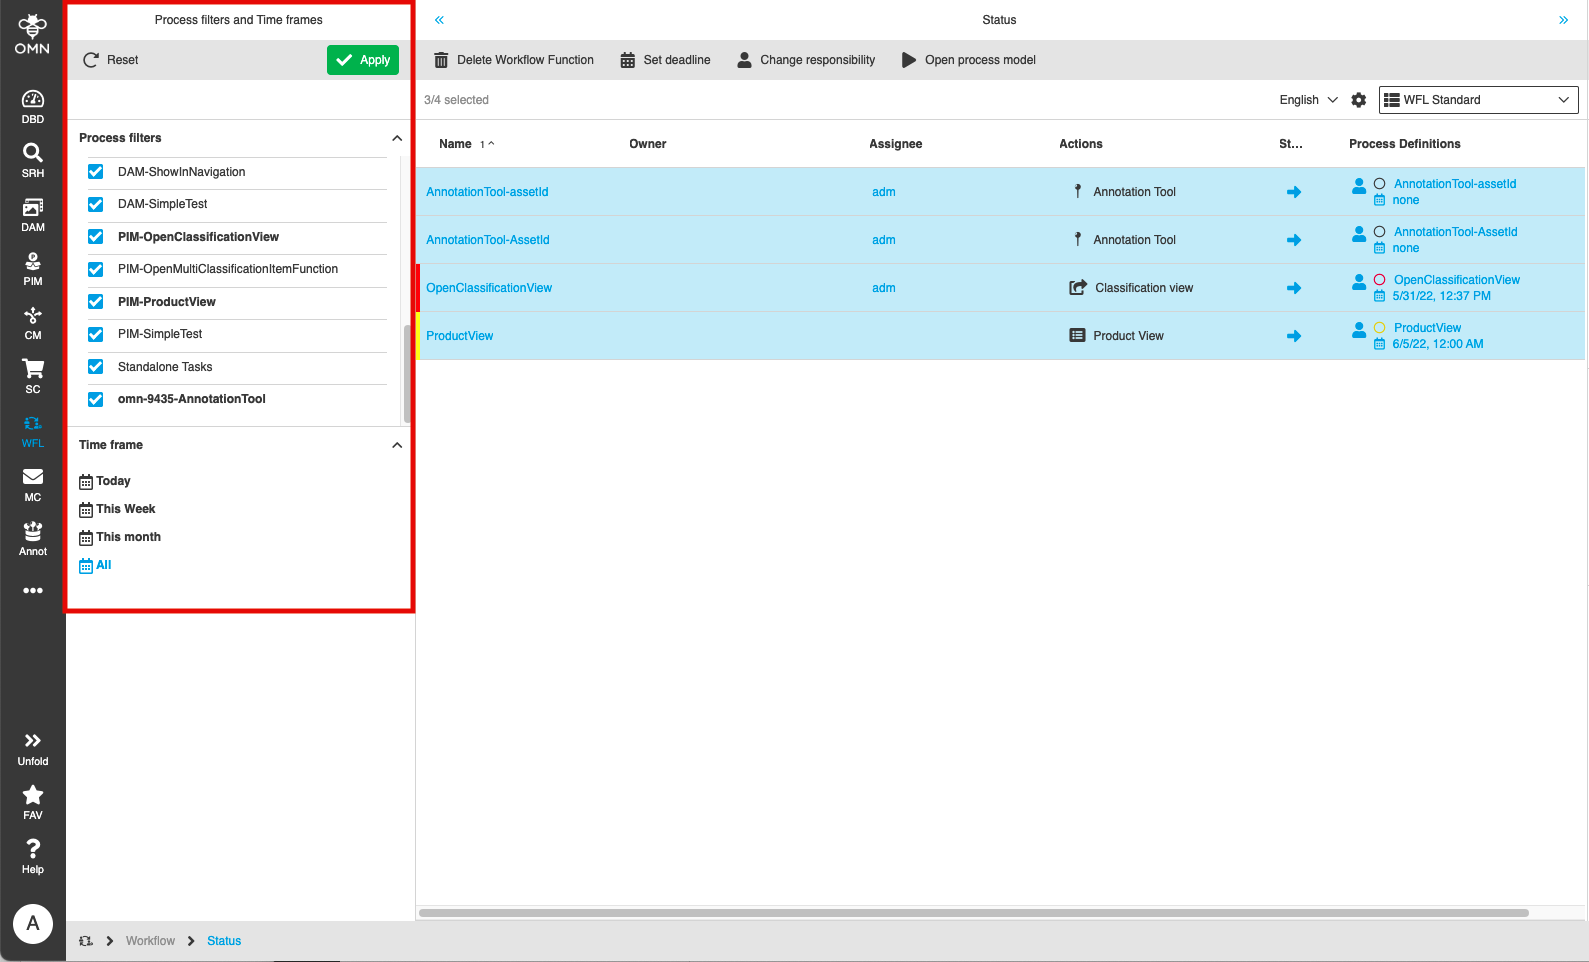Open the WFL Standard view dropdown

[x=1478, y=100]
